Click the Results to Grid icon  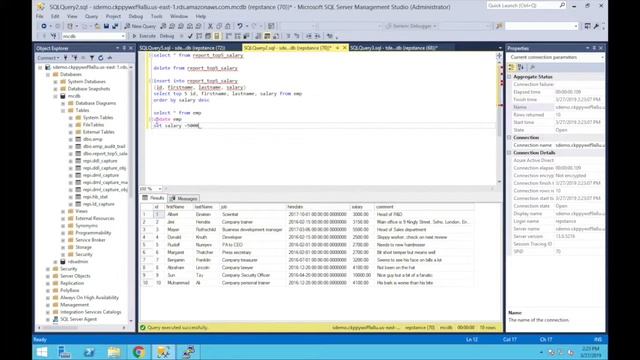(267, 36)
